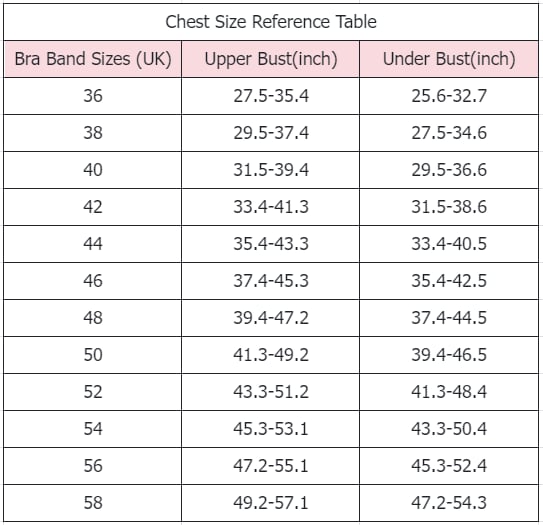Image resolution: width=543 pixels, height=525 pixels.
Task: Click the 29.5-37.4 upper bust cell
Action: tap(270, 133)
